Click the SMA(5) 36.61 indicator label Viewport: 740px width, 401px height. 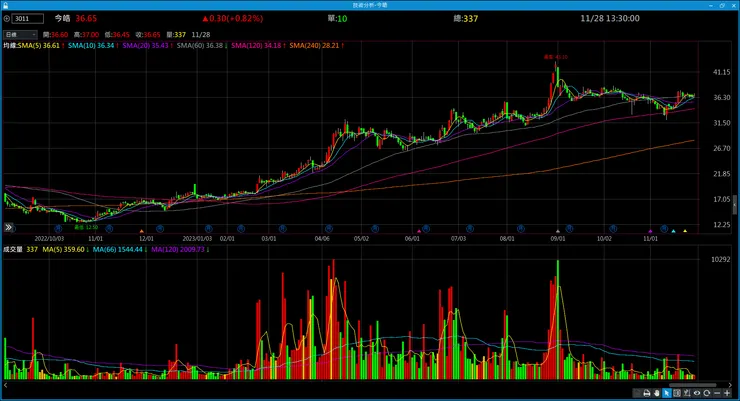(39, 46)
